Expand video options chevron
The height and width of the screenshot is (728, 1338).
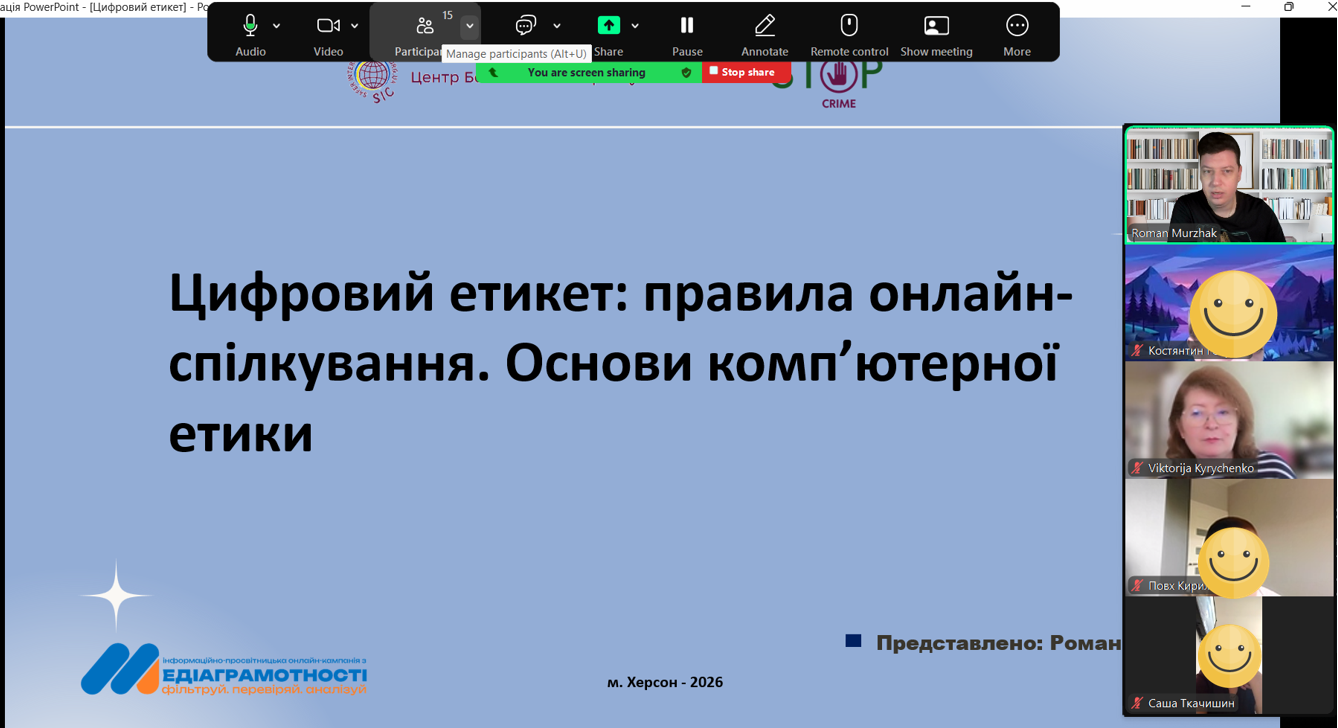pyautogui.click(x=355, y=27)
